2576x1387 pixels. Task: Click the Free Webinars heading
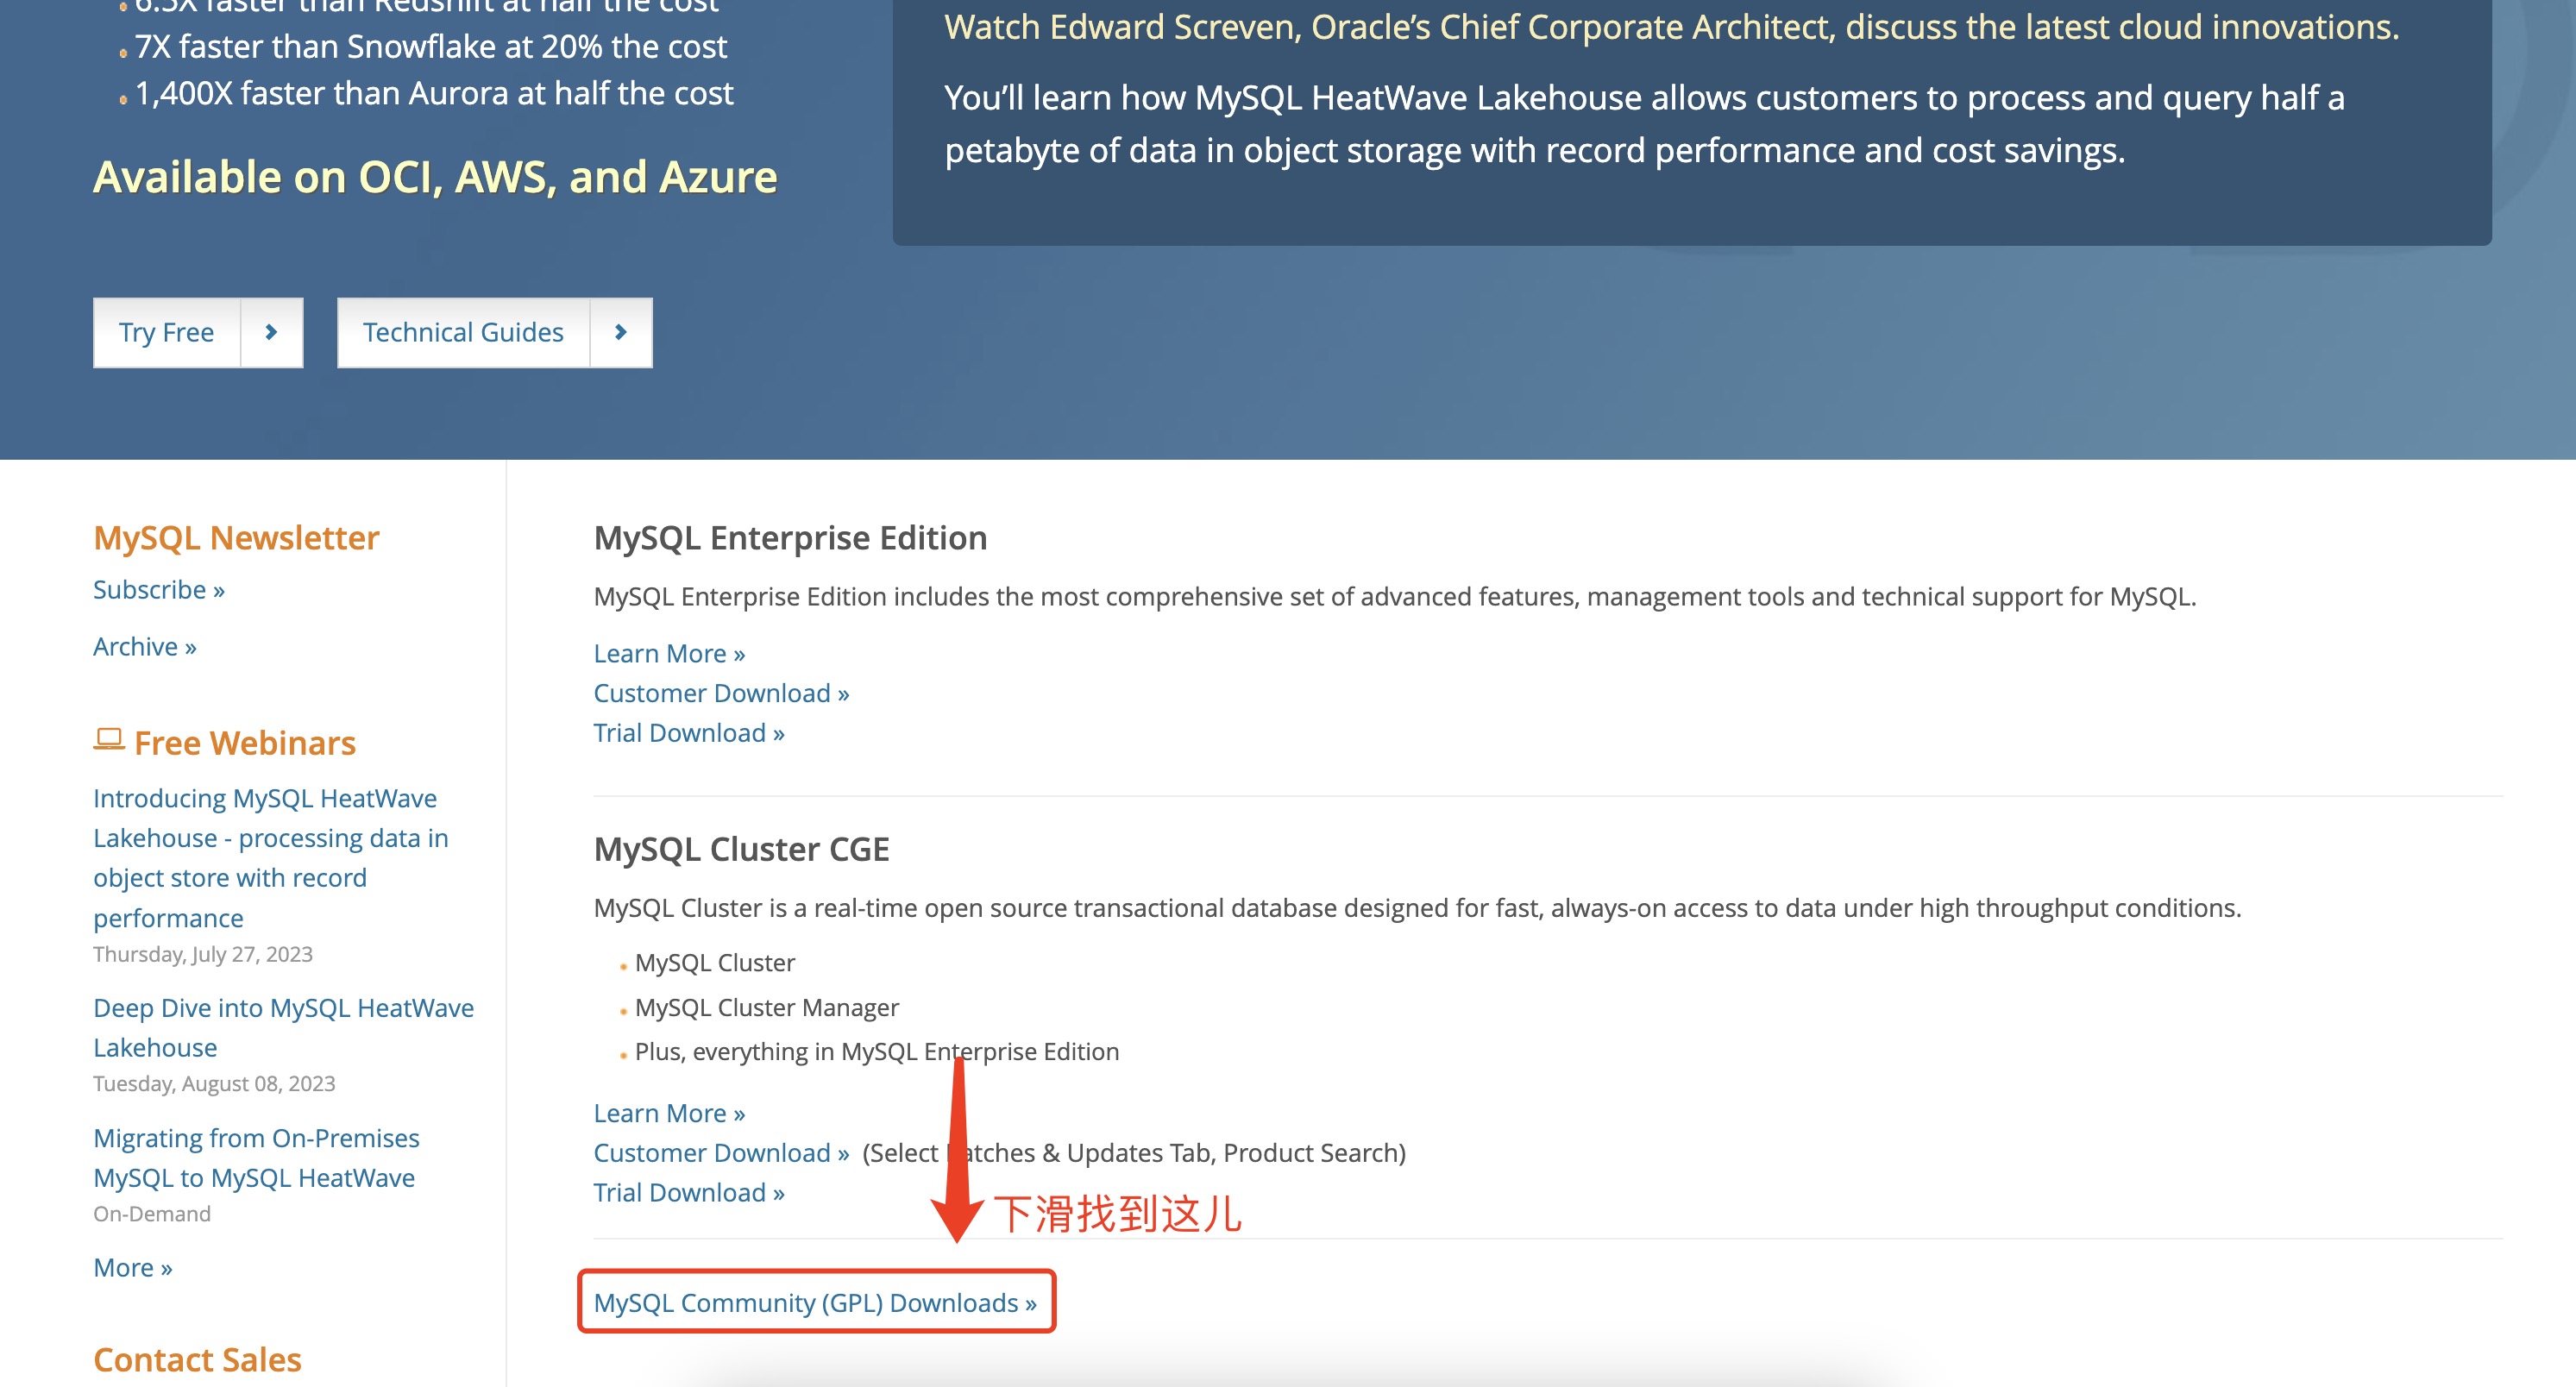tap(244, 743)
